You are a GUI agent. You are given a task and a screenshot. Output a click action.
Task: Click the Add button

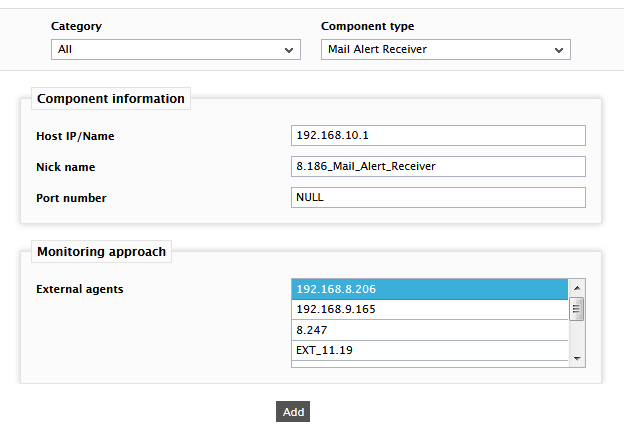click(293, 412)
